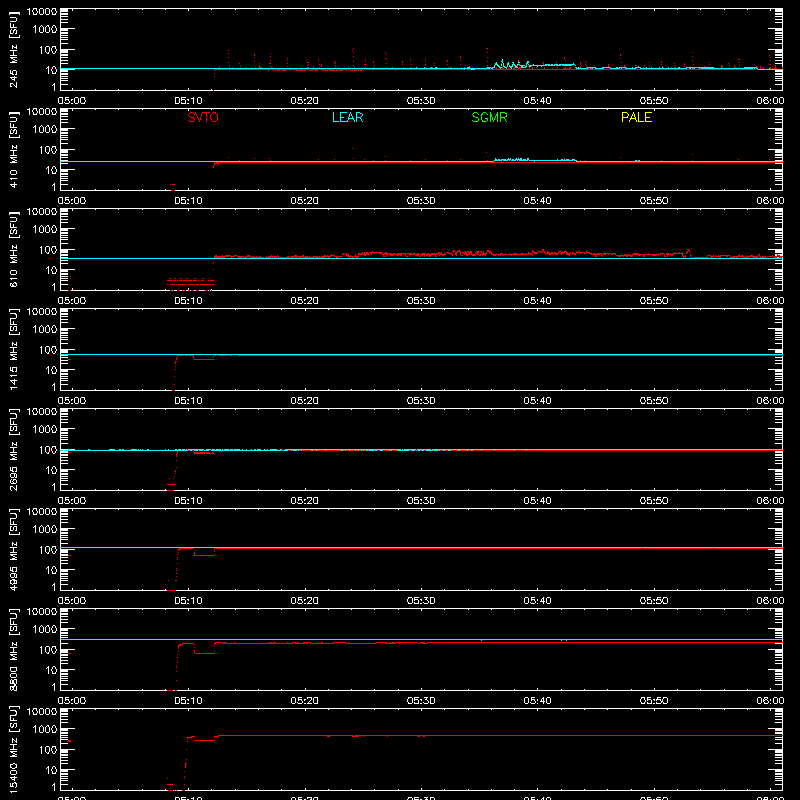Select the 15400 MHz [SFU] axis title
Viewport: 800px width, 800px height.
[13, 749]
